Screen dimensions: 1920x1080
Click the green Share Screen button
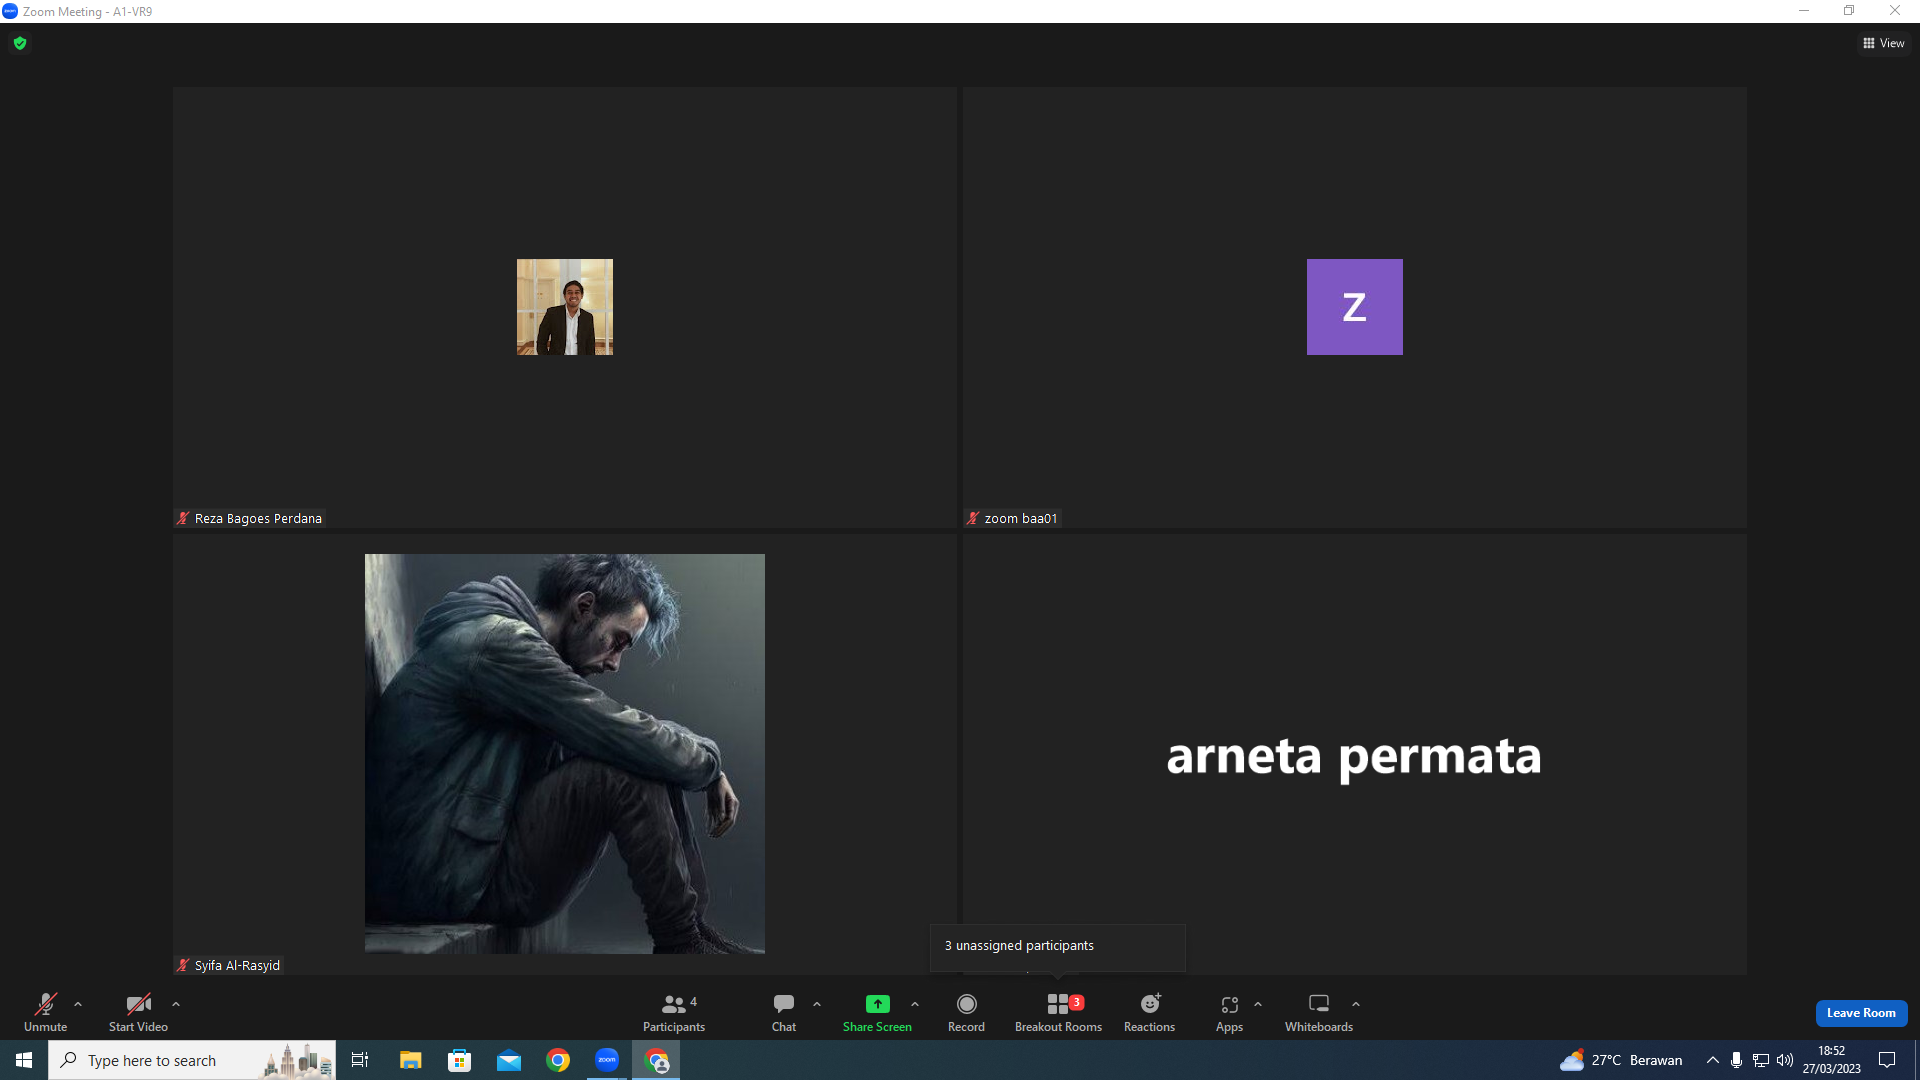click(x=877, y=1012)
